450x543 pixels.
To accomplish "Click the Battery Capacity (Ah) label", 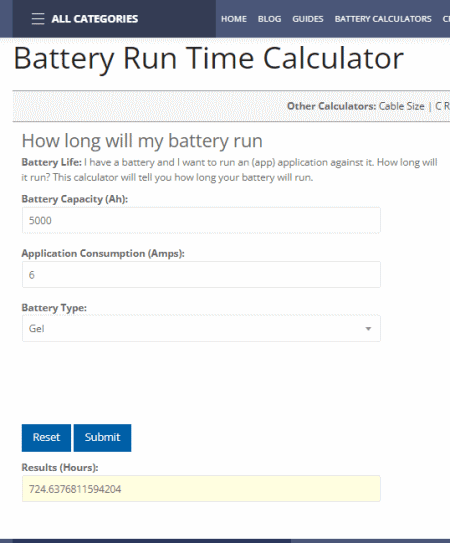I will 75,199.
